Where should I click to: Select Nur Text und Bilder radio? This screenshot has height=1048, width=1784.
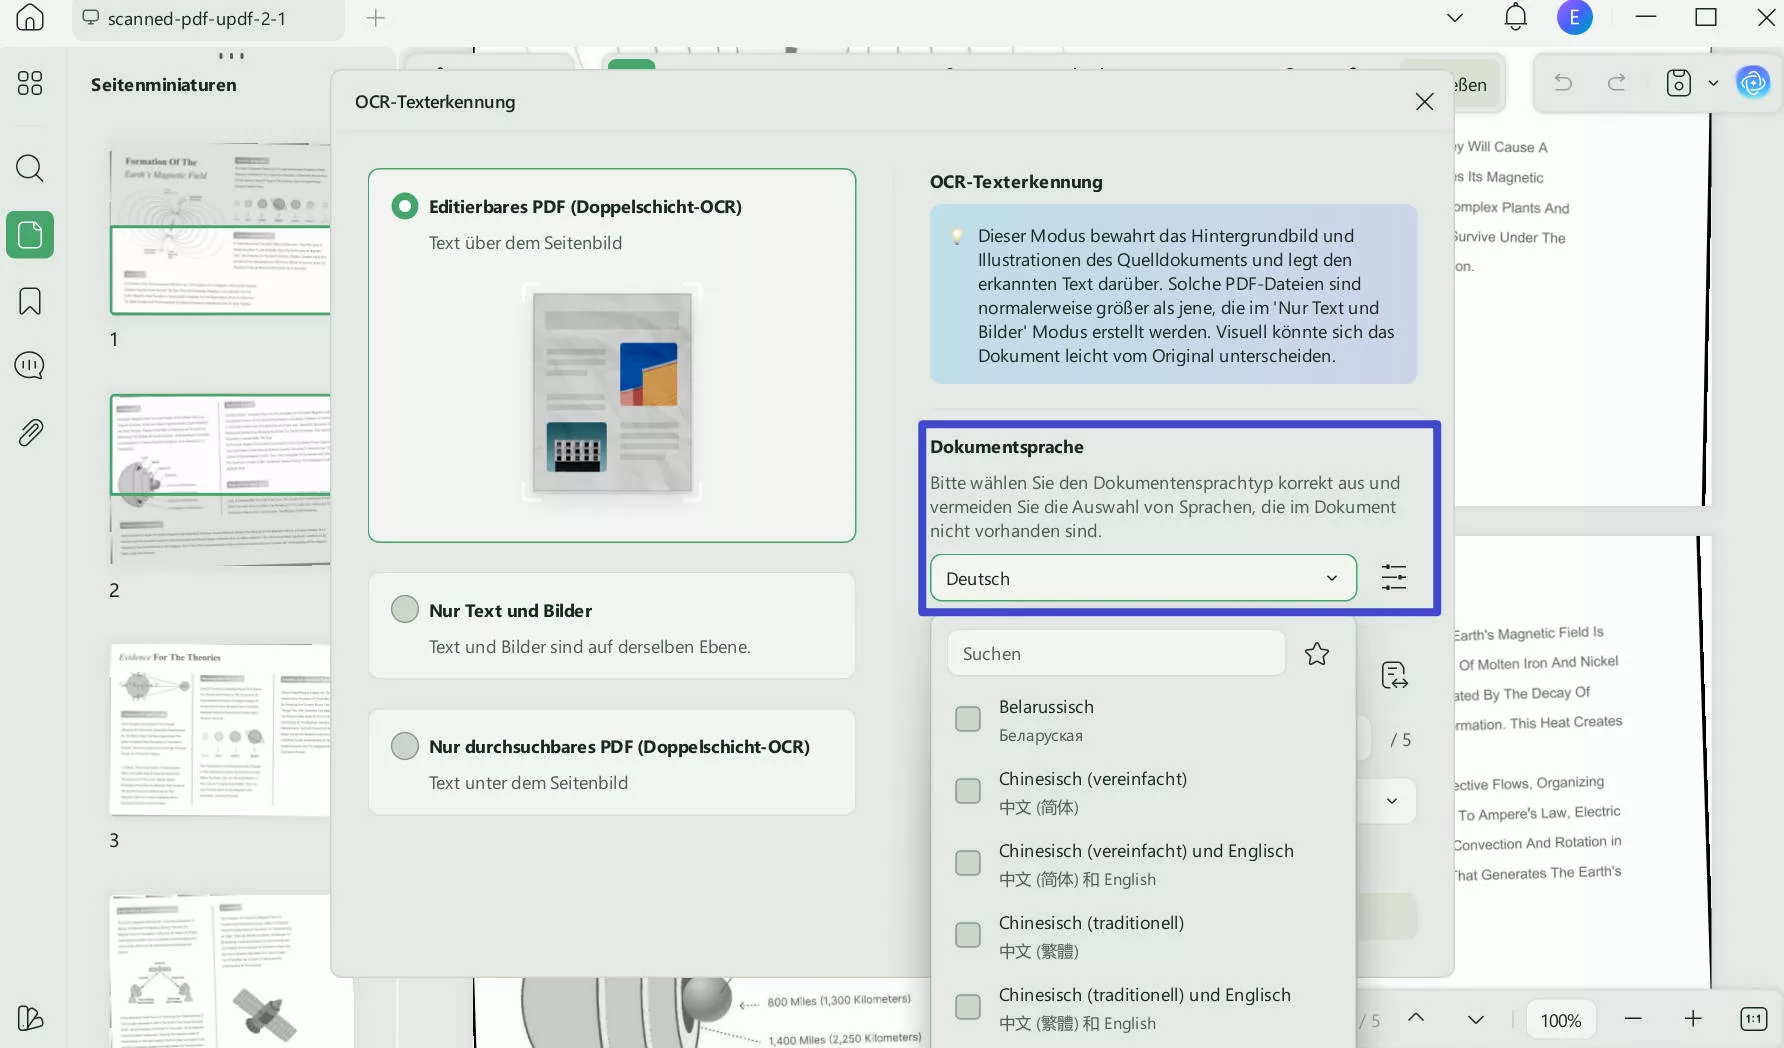(x=405, y=609)
